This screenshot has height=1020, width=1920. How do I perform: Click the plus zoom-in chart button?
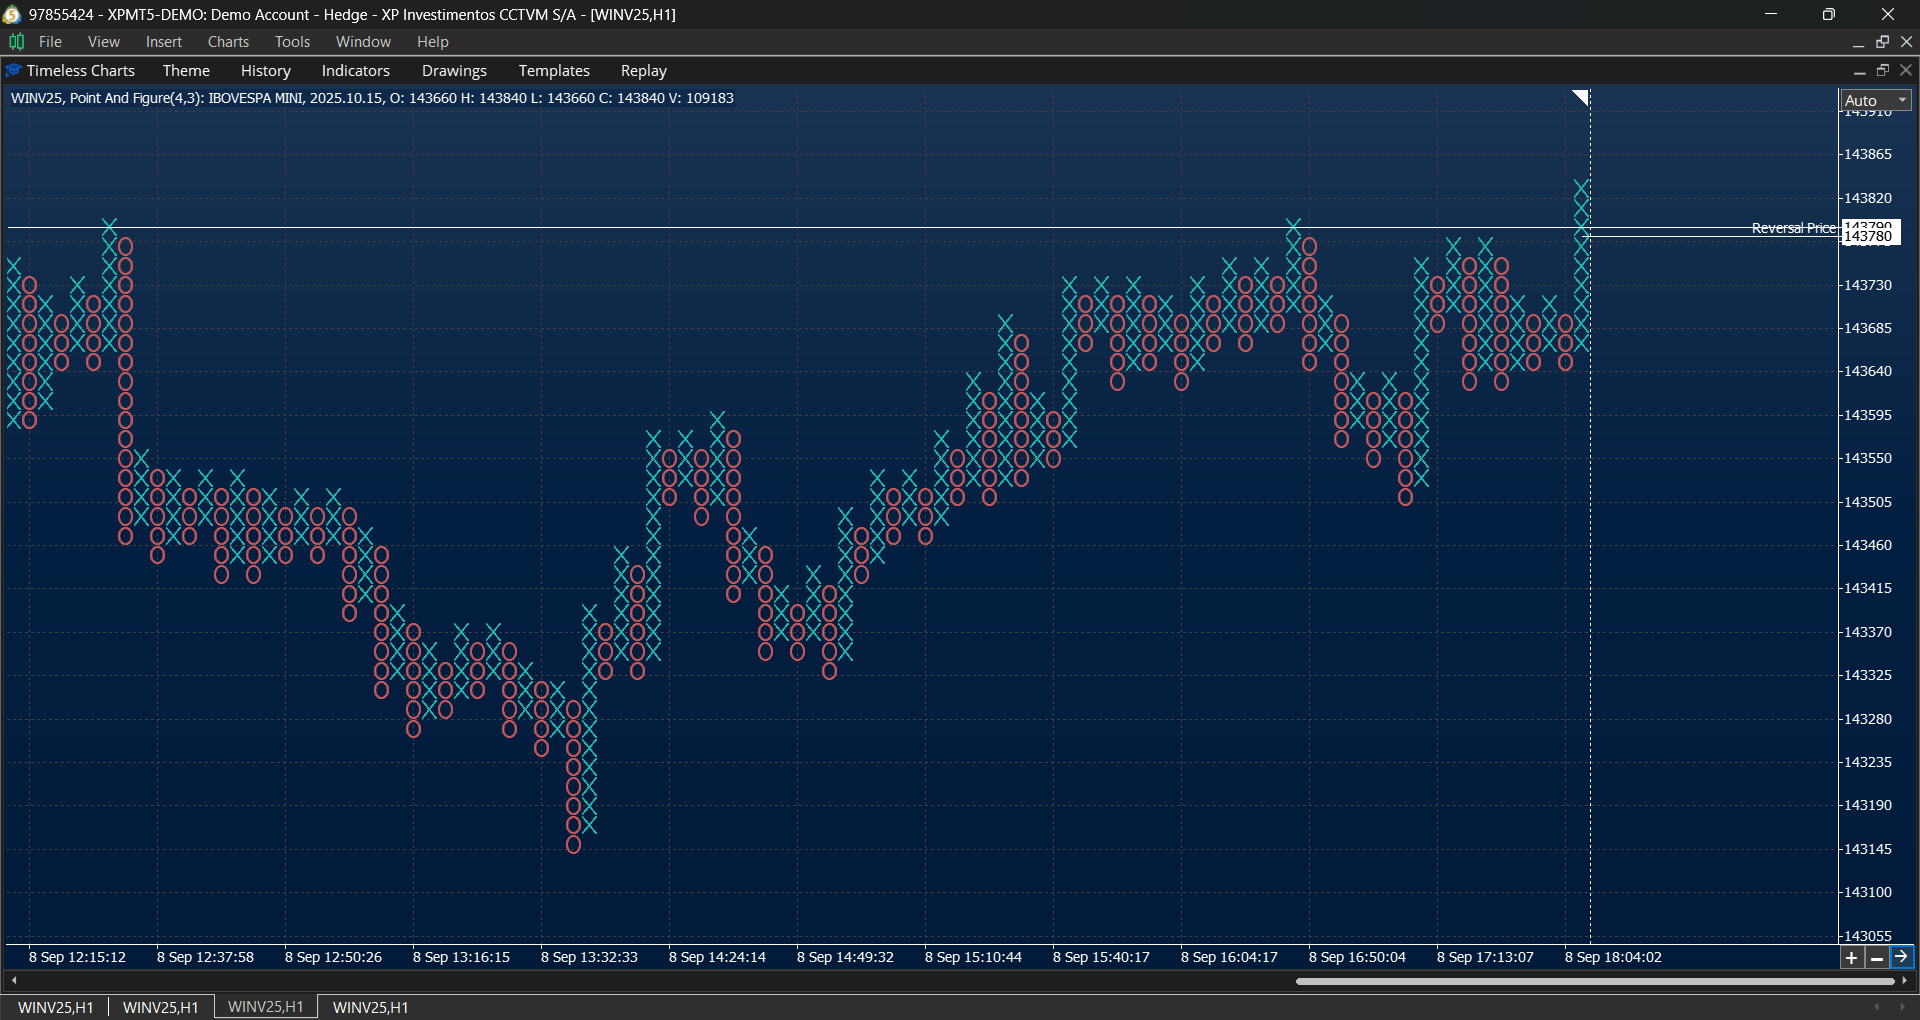click(x=1851, y=958)
